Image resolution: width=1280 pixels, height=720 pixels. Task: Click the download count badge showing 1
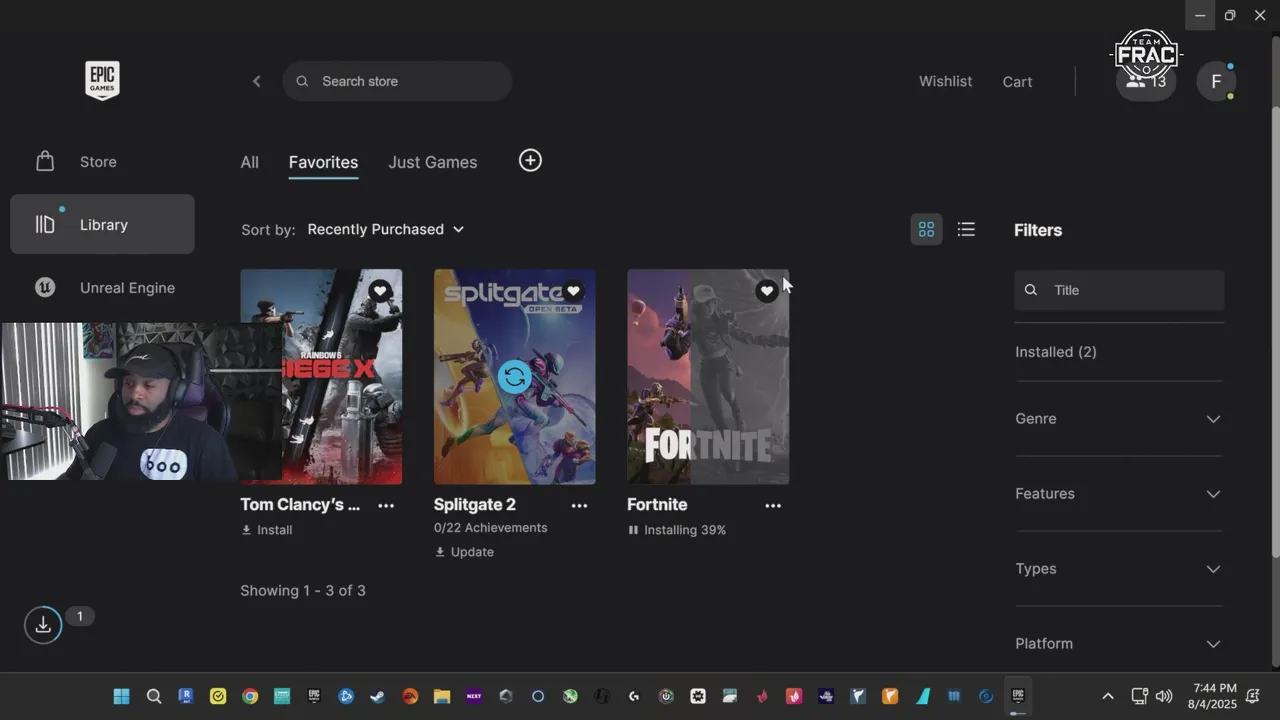(80, 616)
